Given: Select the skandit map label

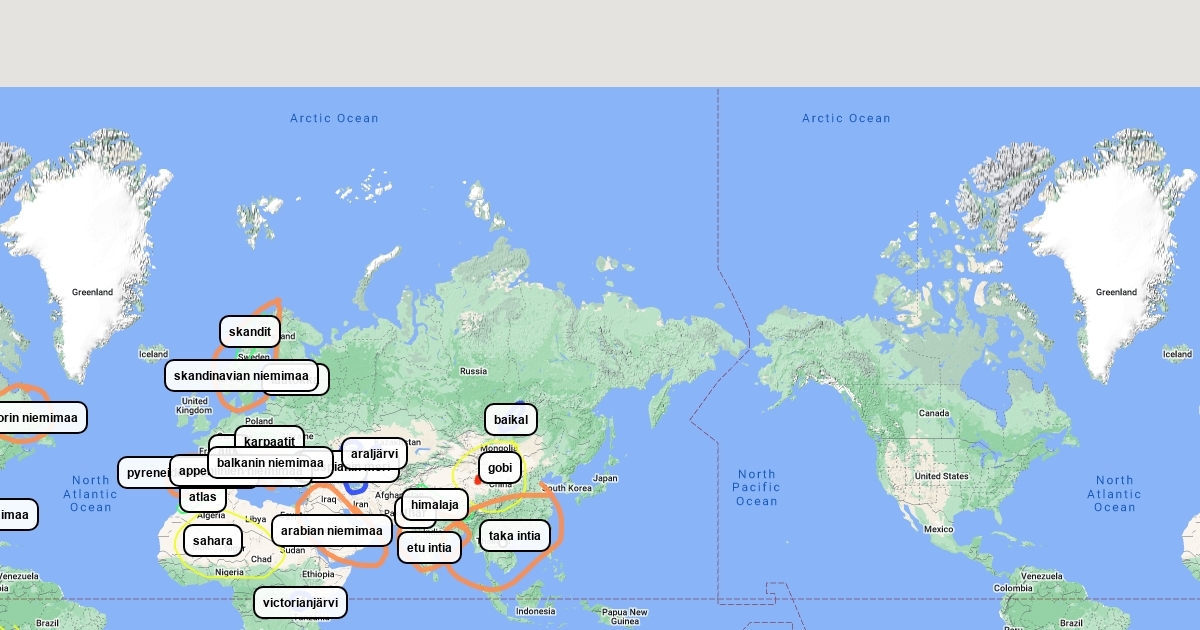Looking at the screenshot, I should coord(249,332).
